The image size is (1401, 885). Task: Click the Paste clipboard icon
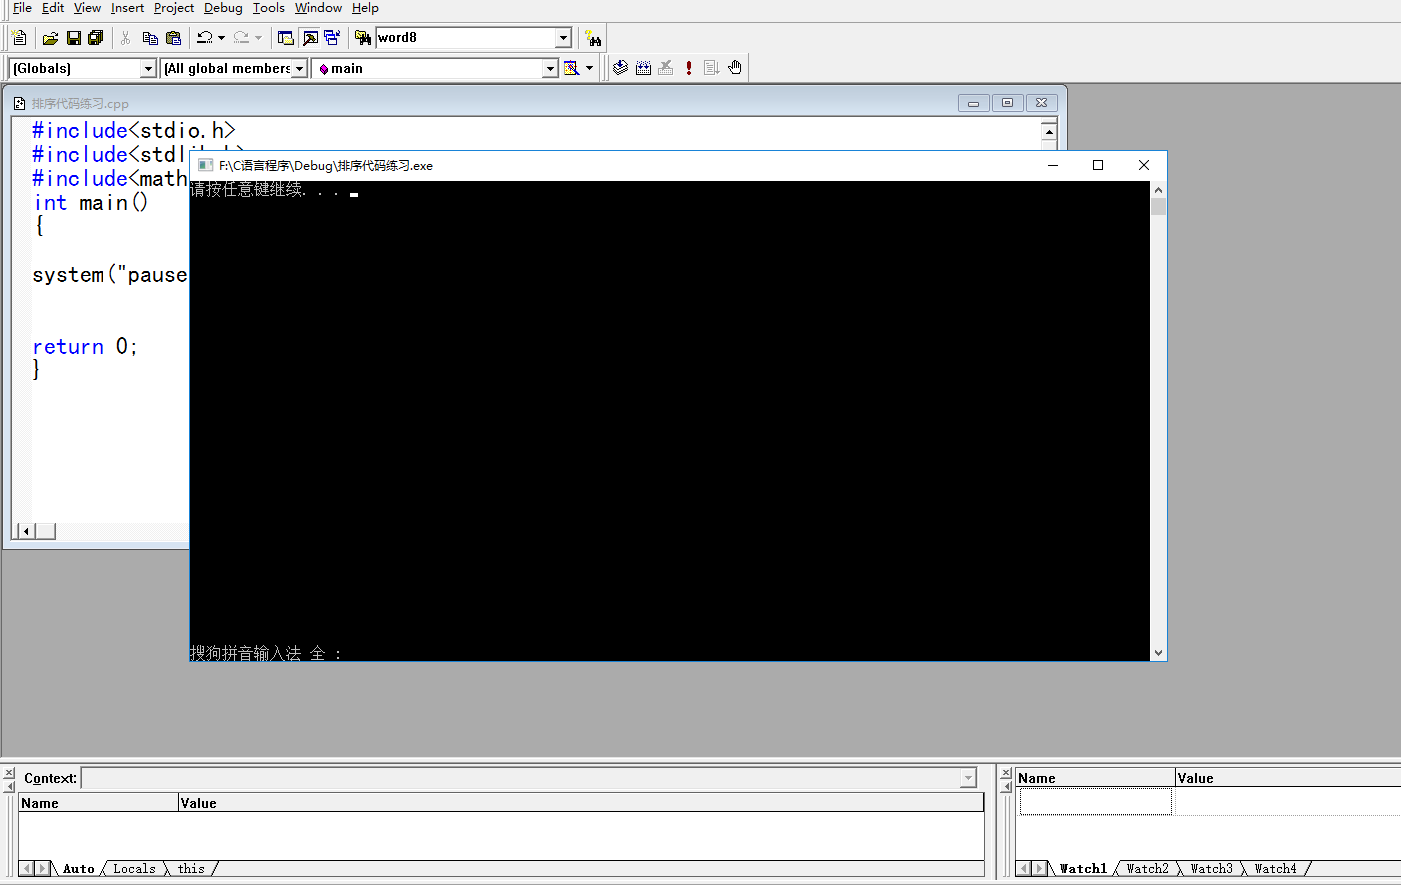(173, 38)
